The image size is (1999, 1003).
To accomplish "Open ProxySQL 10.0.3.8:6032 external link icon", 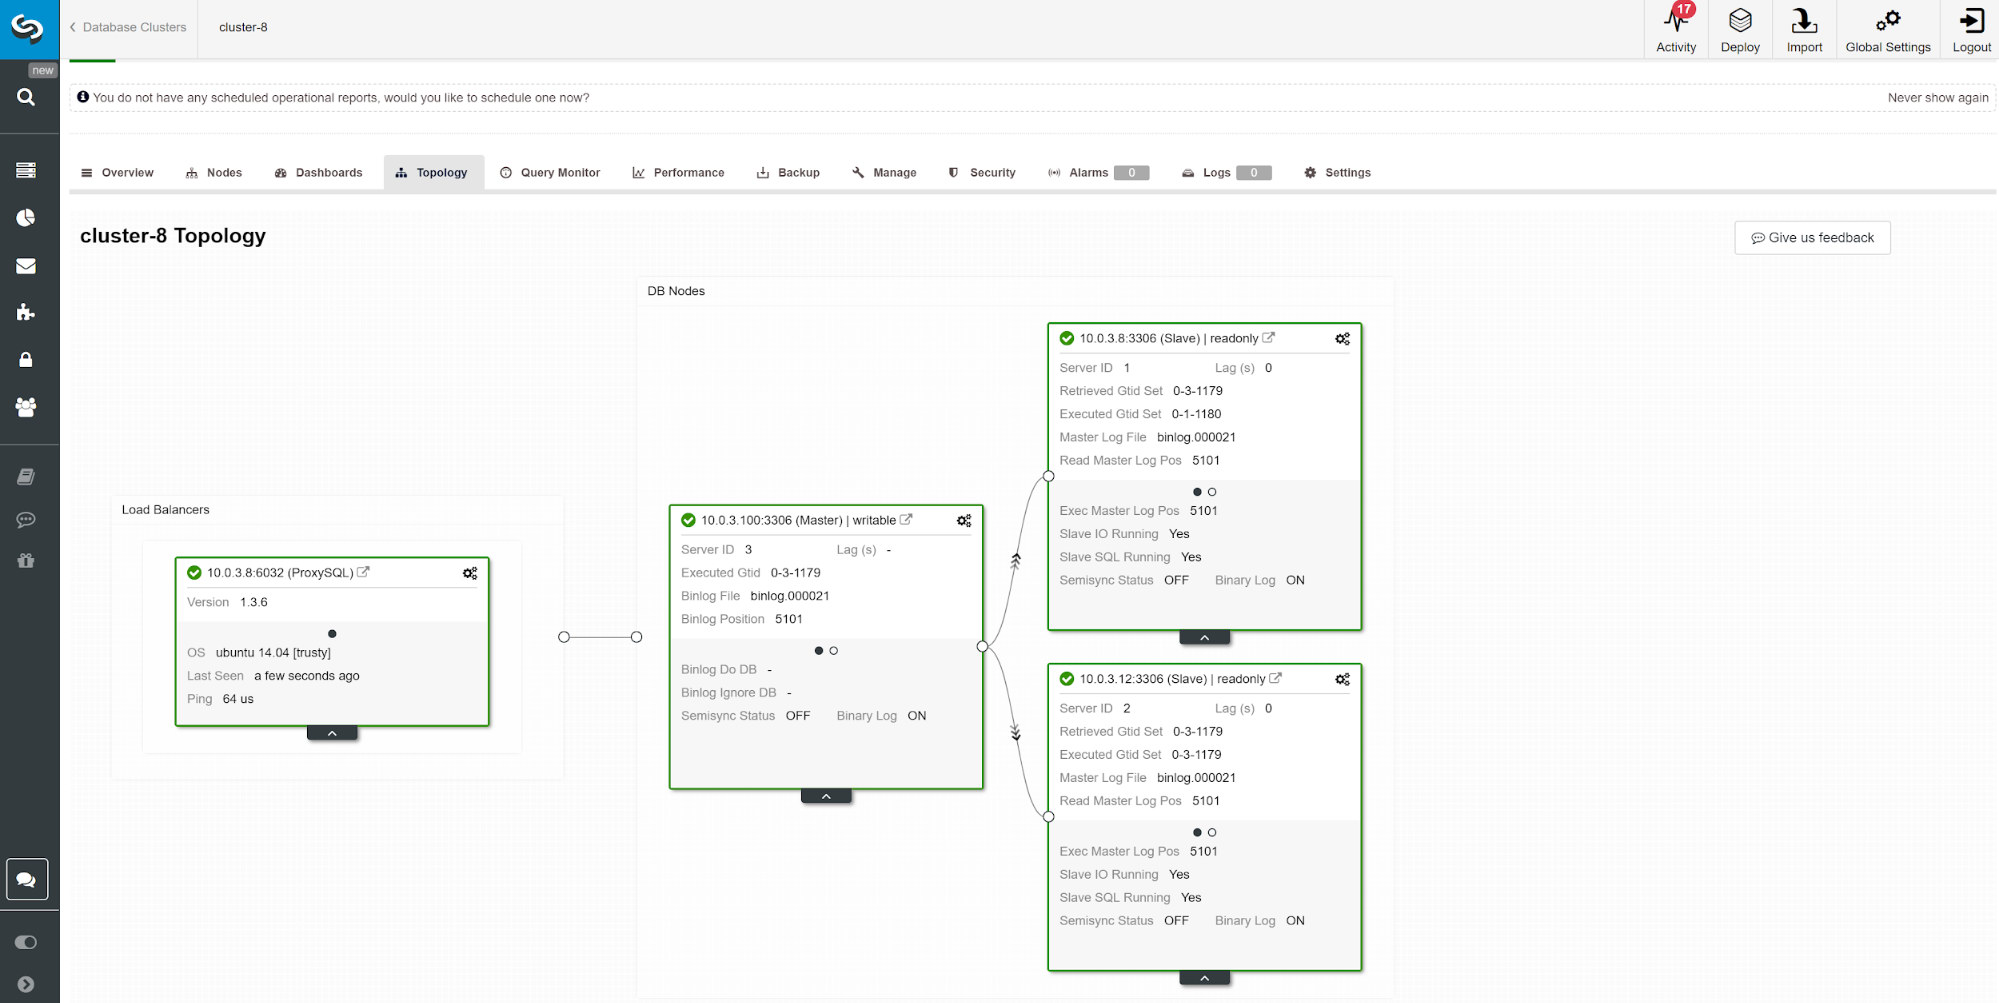I will tap(363, 572).
